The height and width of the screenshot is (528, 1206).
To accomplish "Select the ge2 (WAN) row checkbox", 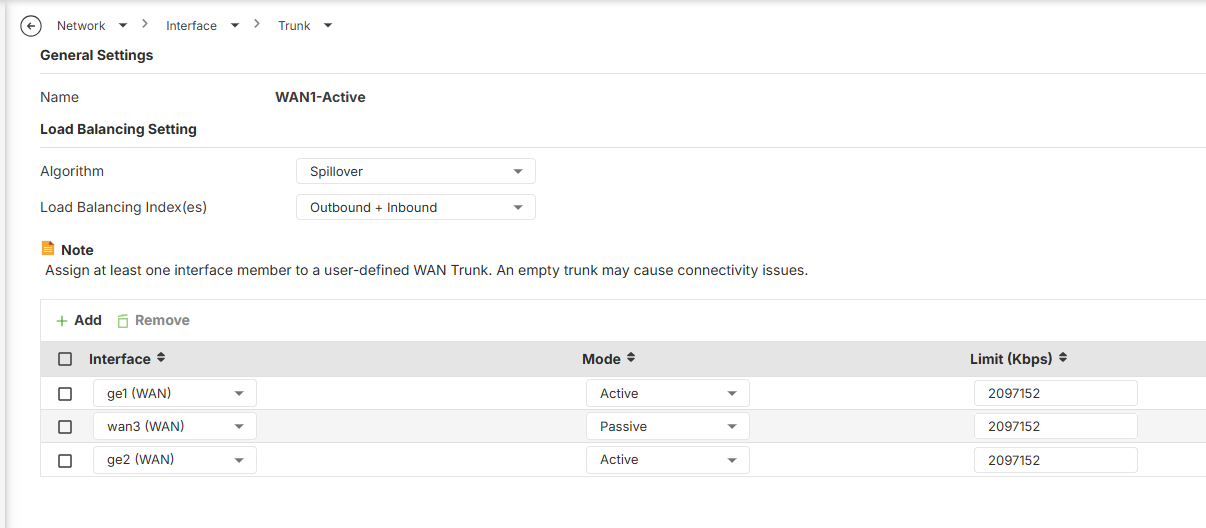I will [65, 460].
